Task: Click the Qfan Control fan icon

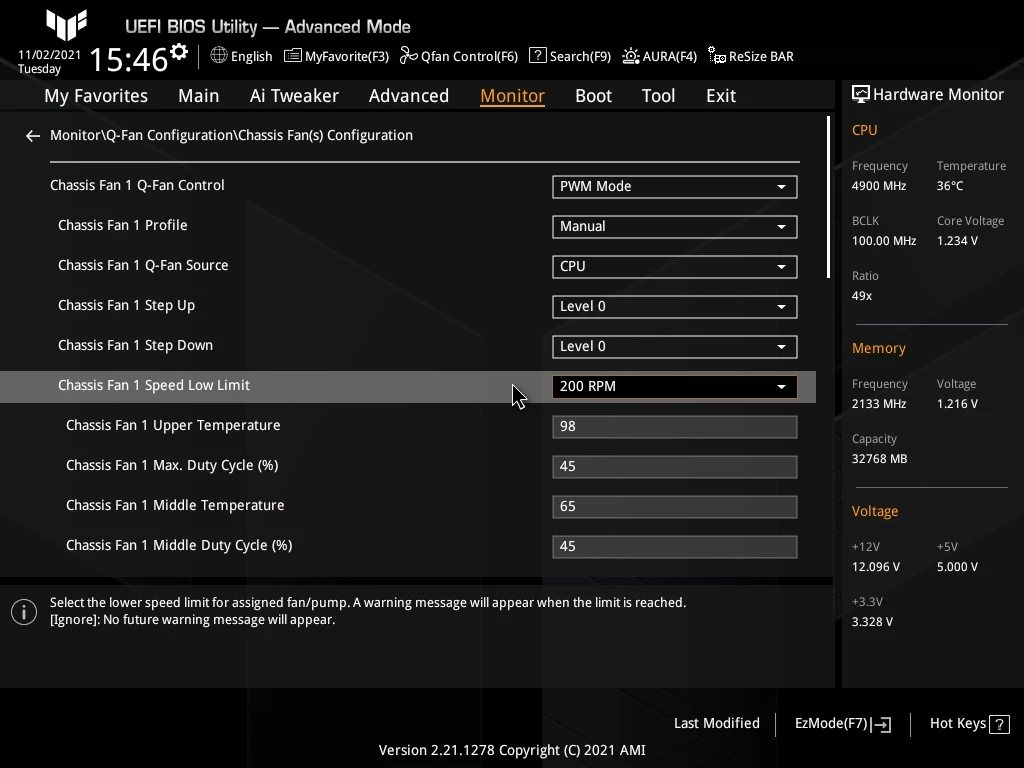Action: 409,56
